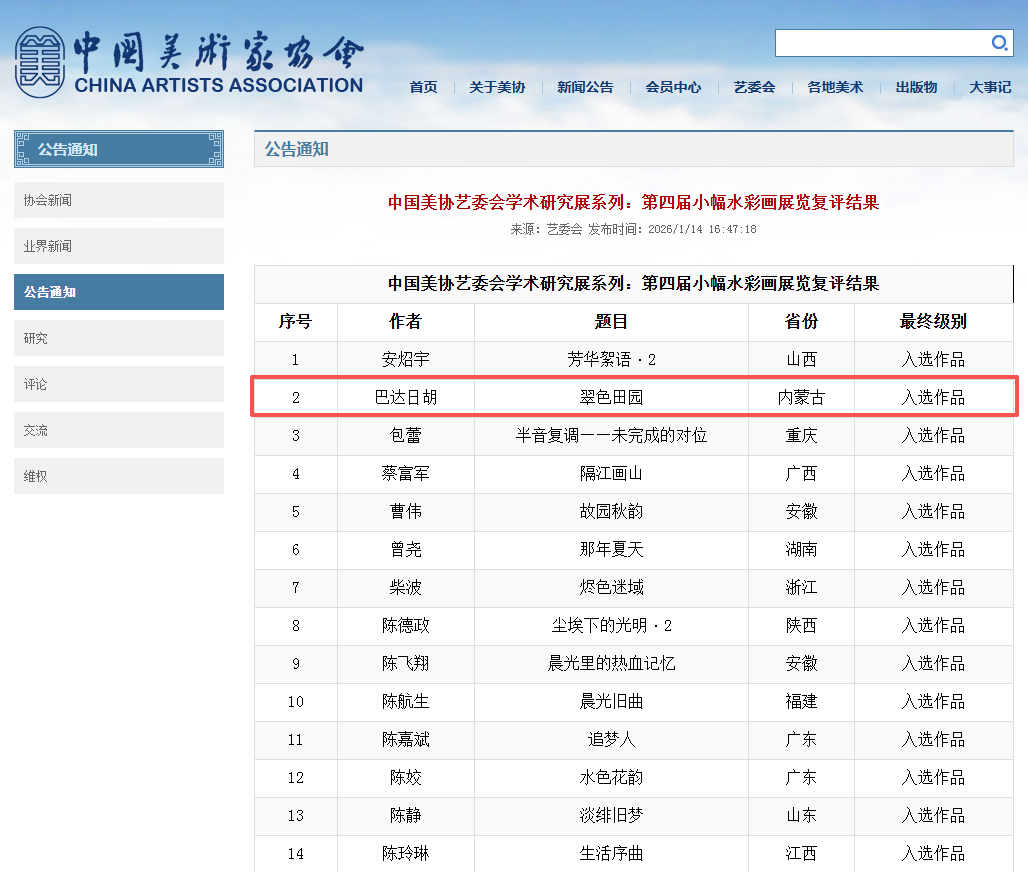Click the search magnifier icon
Screen dimensions: 1028x872
(x=999, y=43)
